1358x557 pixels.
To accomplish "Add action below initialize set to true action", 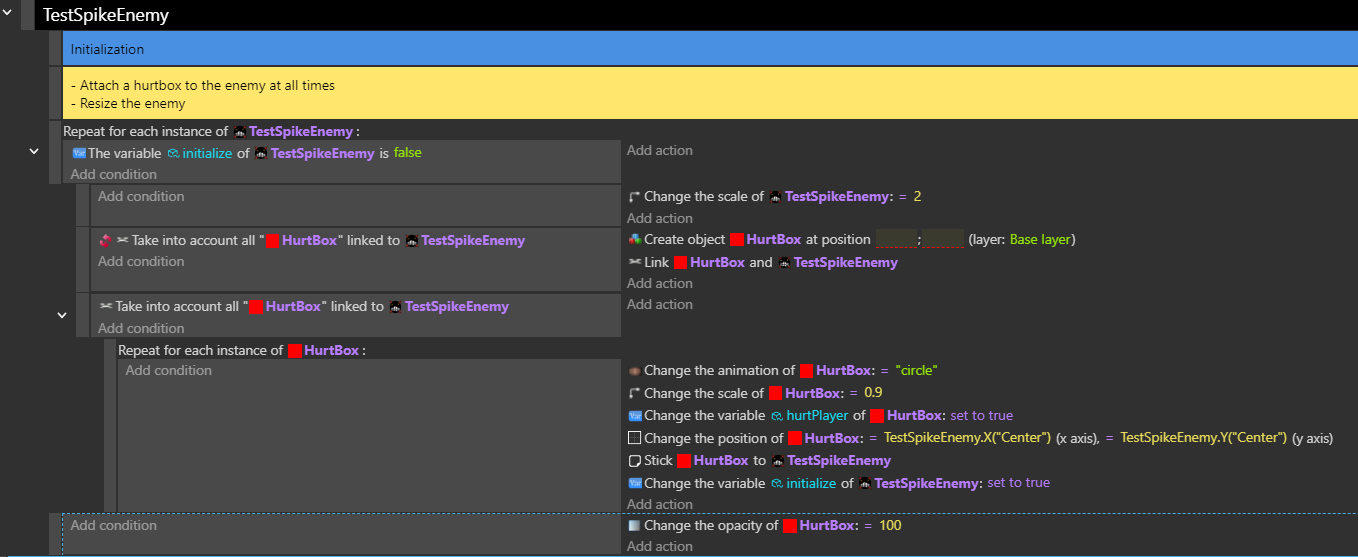I will click(x=660, y=504).
